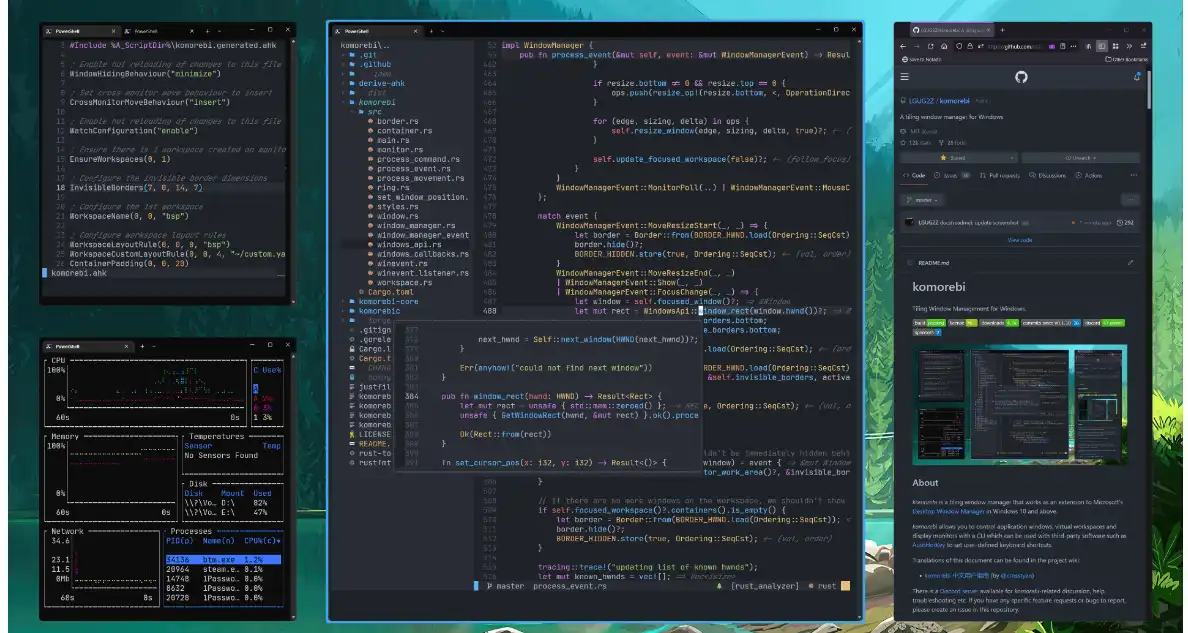This screenshot has width=1188, height=633.
Task: Open workspace.rs in the file tree
Action: click(x=405, y=282)
